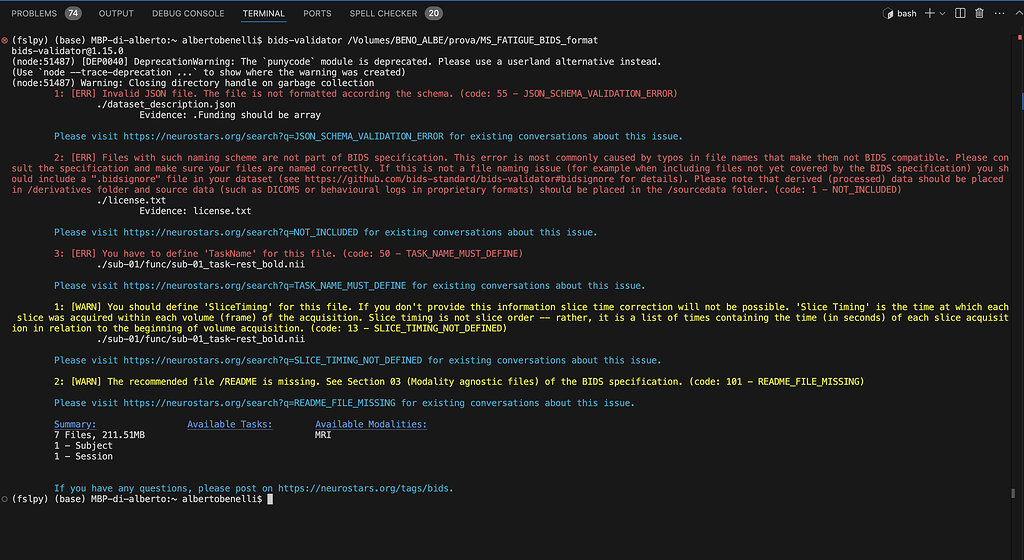Open the Output tab
Image resolution: width=1024 pixels, height=560 pixels.
(x=116, y=14)
